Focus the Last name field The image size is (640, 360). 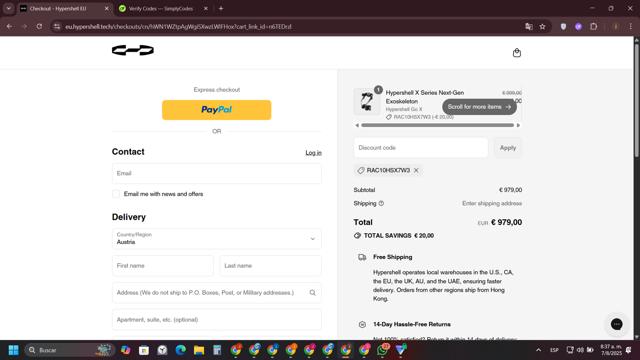(270, 266)
